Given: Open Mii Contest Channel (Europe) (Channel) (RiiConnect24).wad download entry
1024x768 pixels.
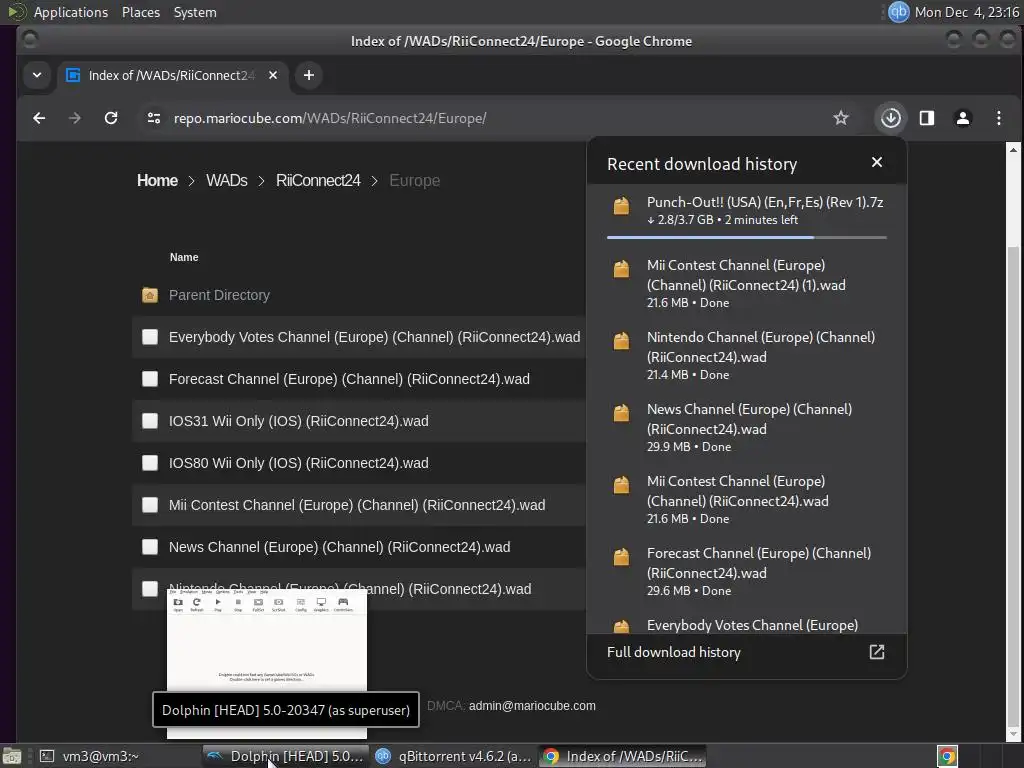Looking at the screenshot, I should click(746, 500).
